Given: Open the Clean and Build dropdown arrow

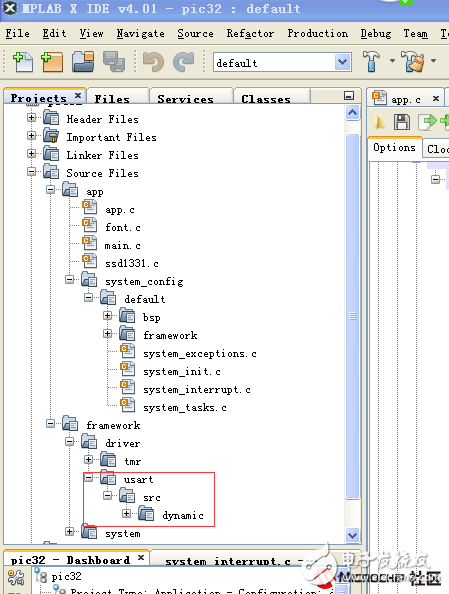Looking at the screenshot, I should coord(433,61).
